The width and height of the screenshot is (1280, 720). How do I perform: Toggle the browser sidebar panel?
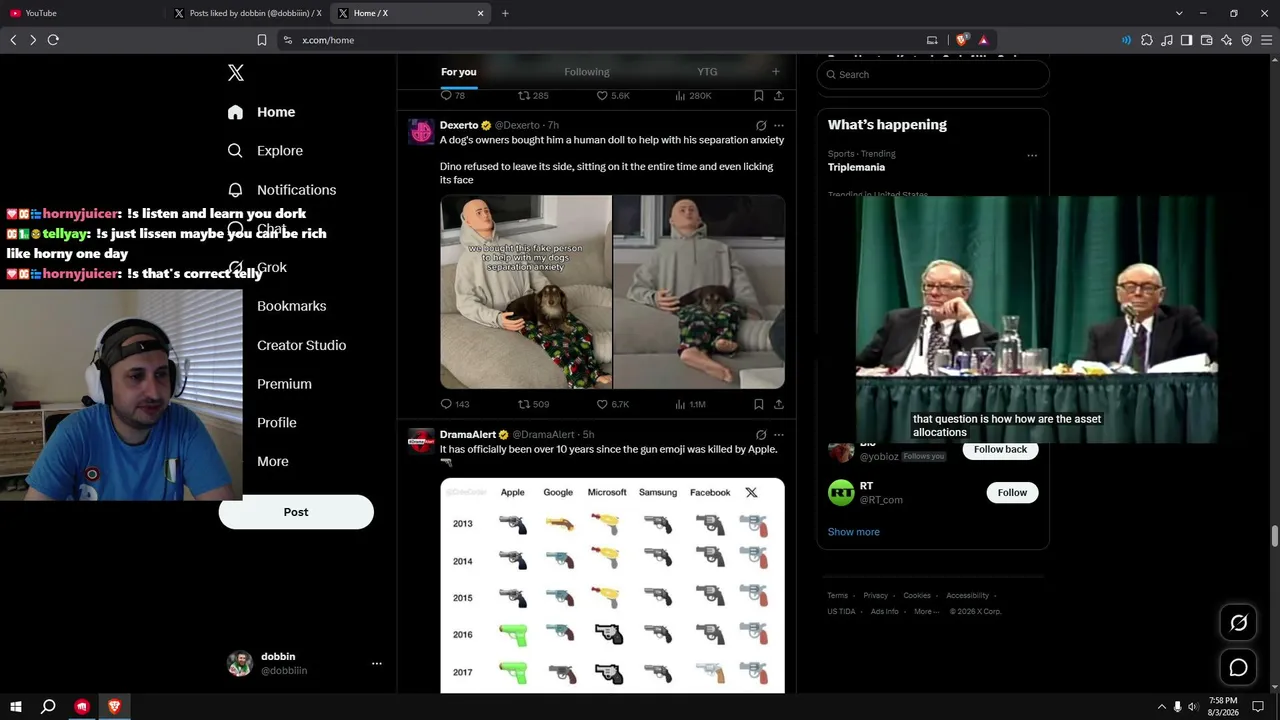click(x=1186, y=40)
